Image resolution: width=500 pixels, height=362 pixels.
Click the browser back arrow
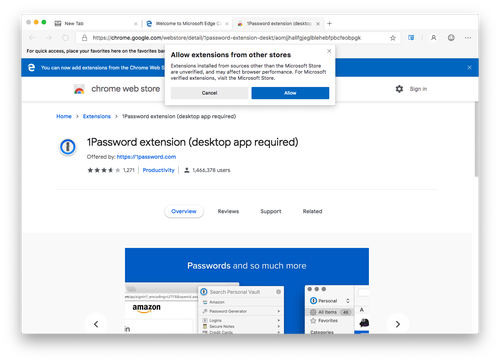(x=32, y=38)
